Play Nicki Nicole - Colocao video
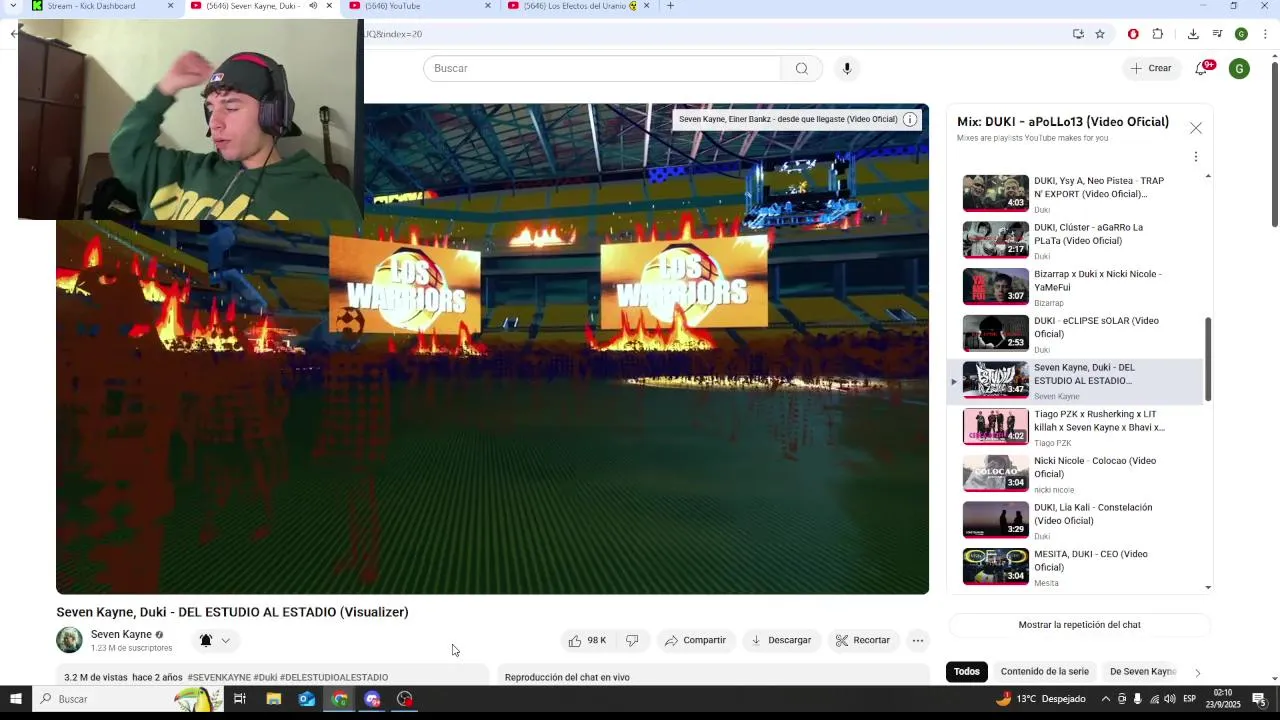This screenshot has width=1280, height=720. (x=995, y=473)
